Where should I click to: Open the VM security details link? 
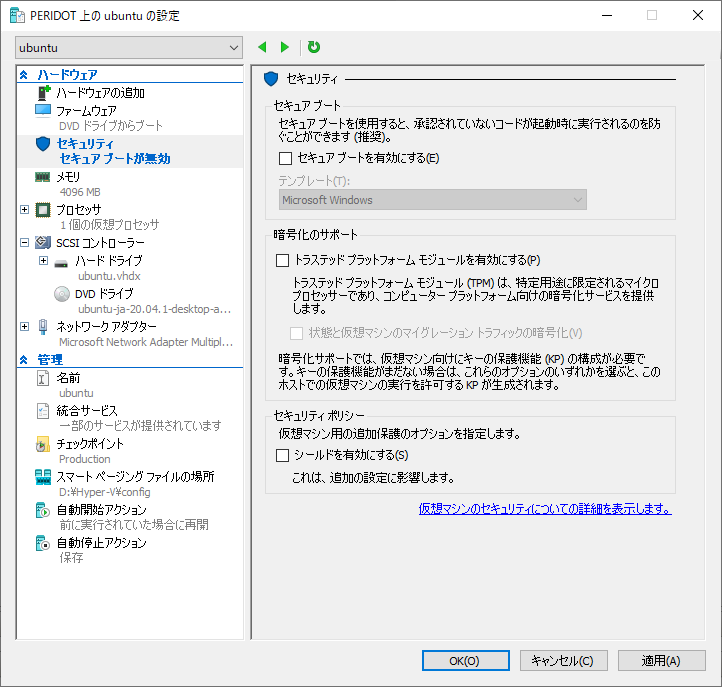[x=545, y=509]
